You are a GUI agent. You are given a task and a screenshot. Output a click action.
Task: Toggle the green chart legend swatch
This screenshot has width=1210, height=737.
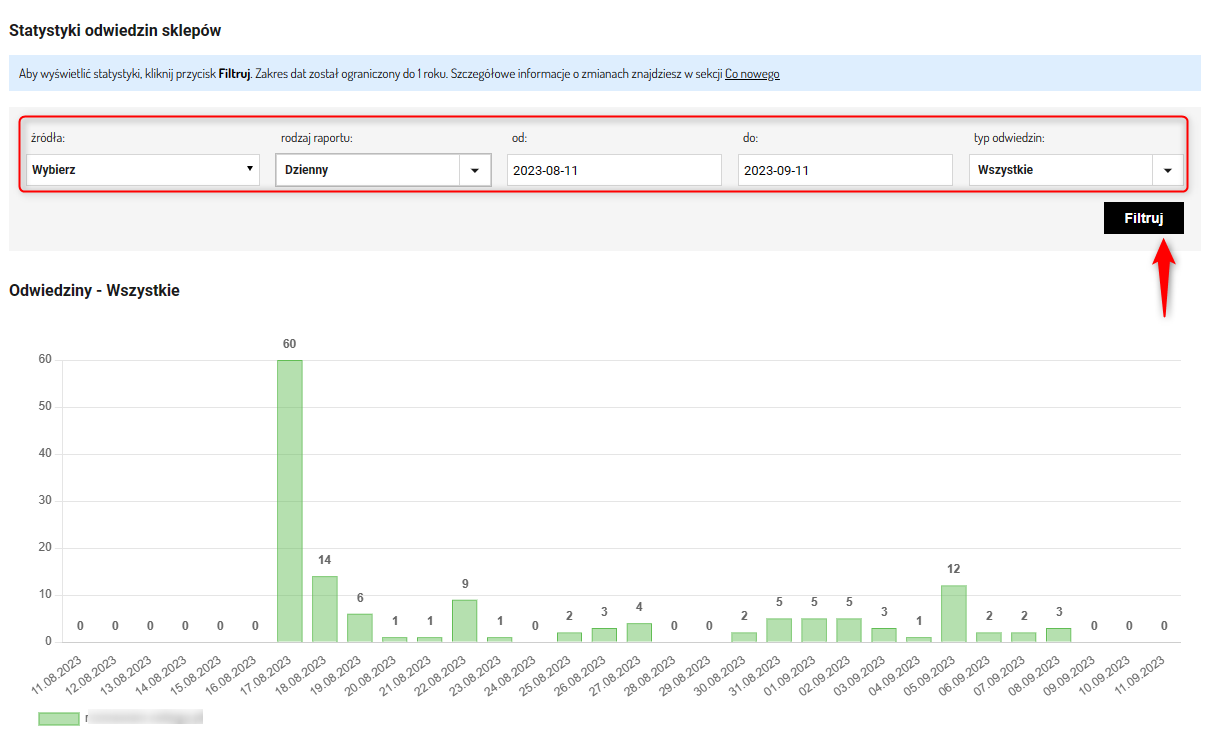coord(58,718)
